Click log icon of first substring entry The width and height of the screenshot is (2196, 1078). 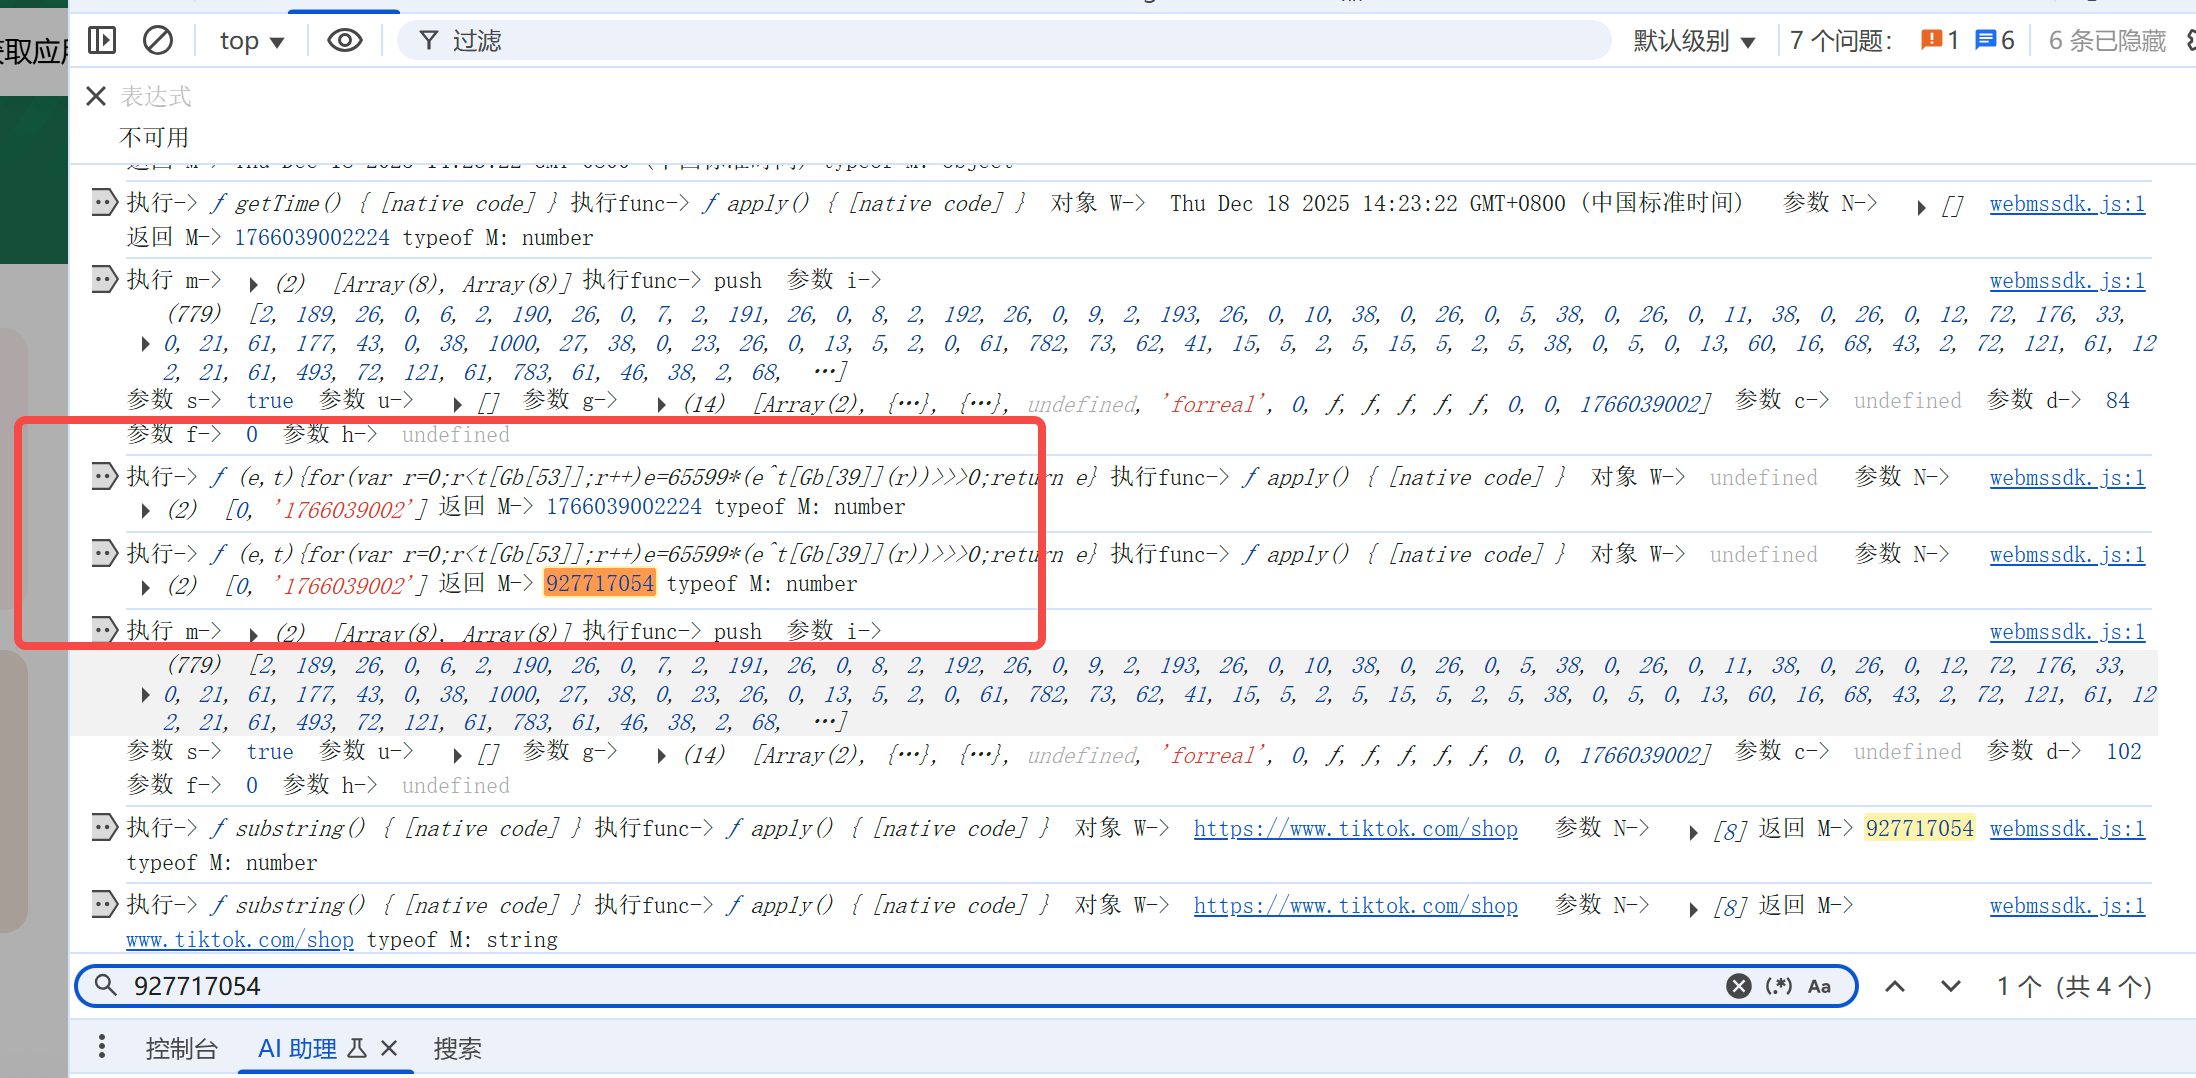pyautogui.click(x=104, y=827)
